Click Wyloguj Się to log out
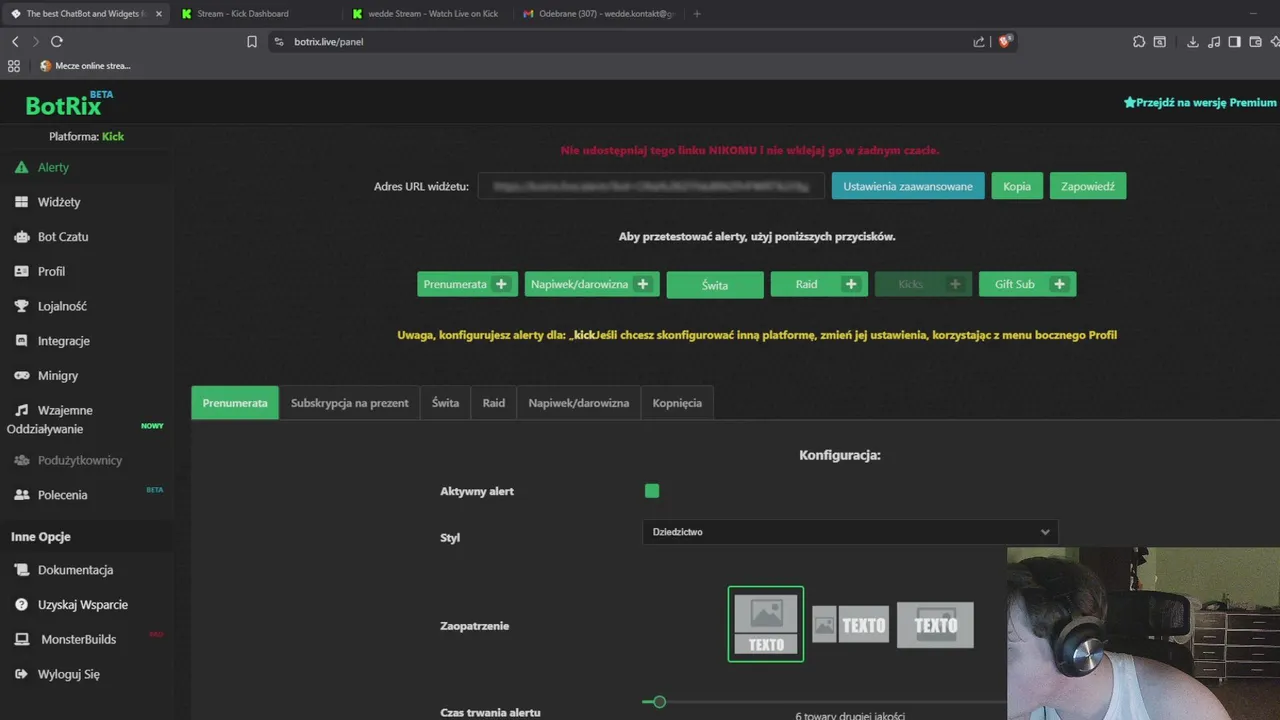1280x720 pixels. pyautogui.click(x=68, y=675)
